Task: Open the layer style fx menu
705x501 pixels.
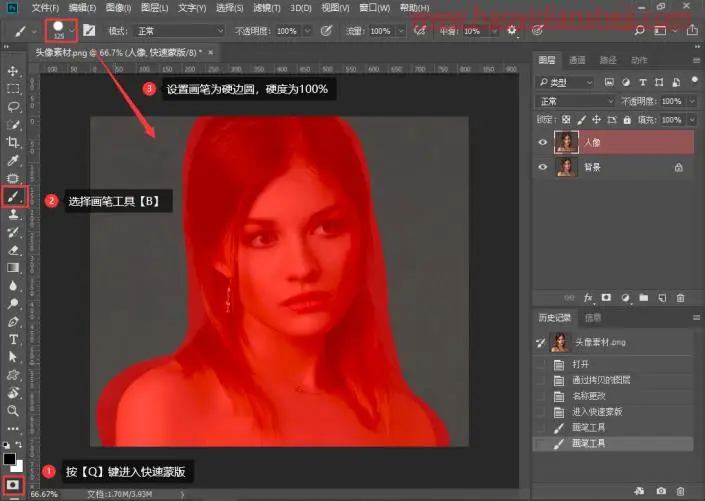Action: click(x=588, y=298)
